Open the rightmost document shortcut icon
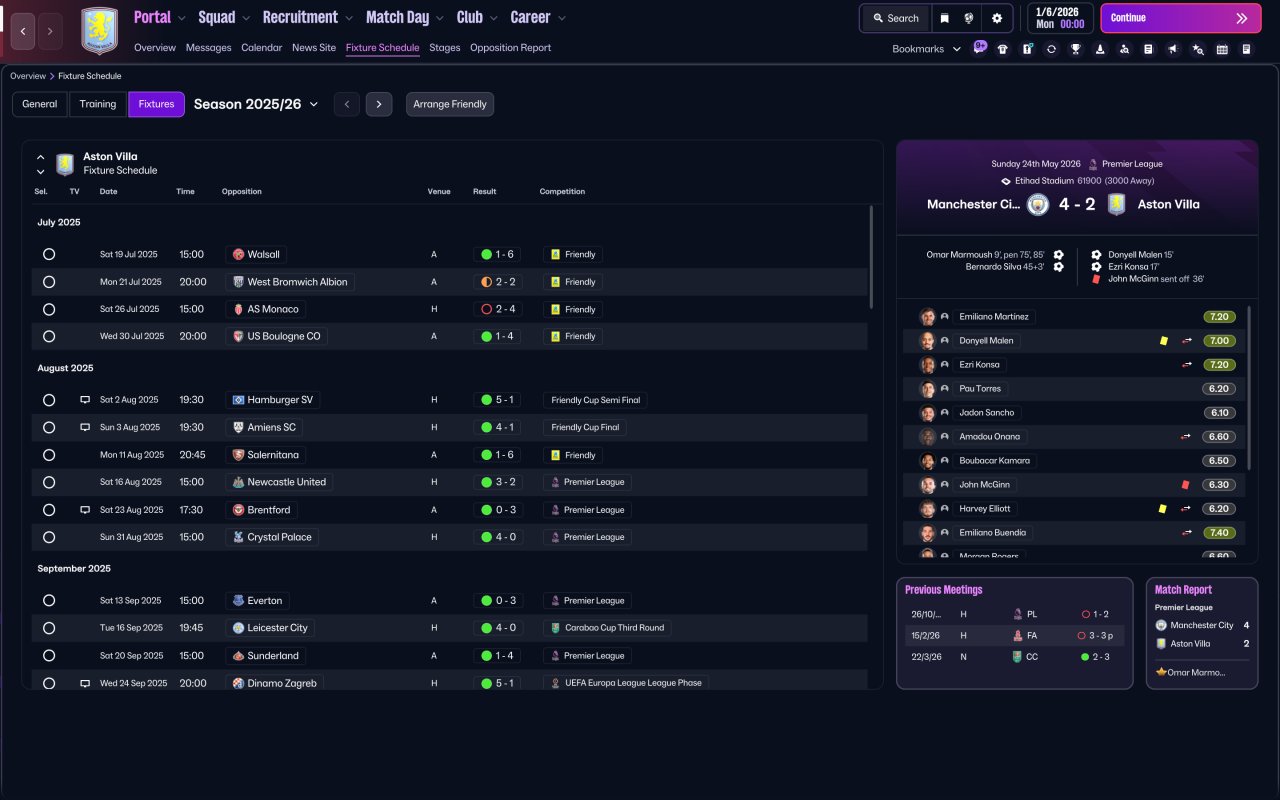Viewport: 1280px width, 800px height. 1246,49
